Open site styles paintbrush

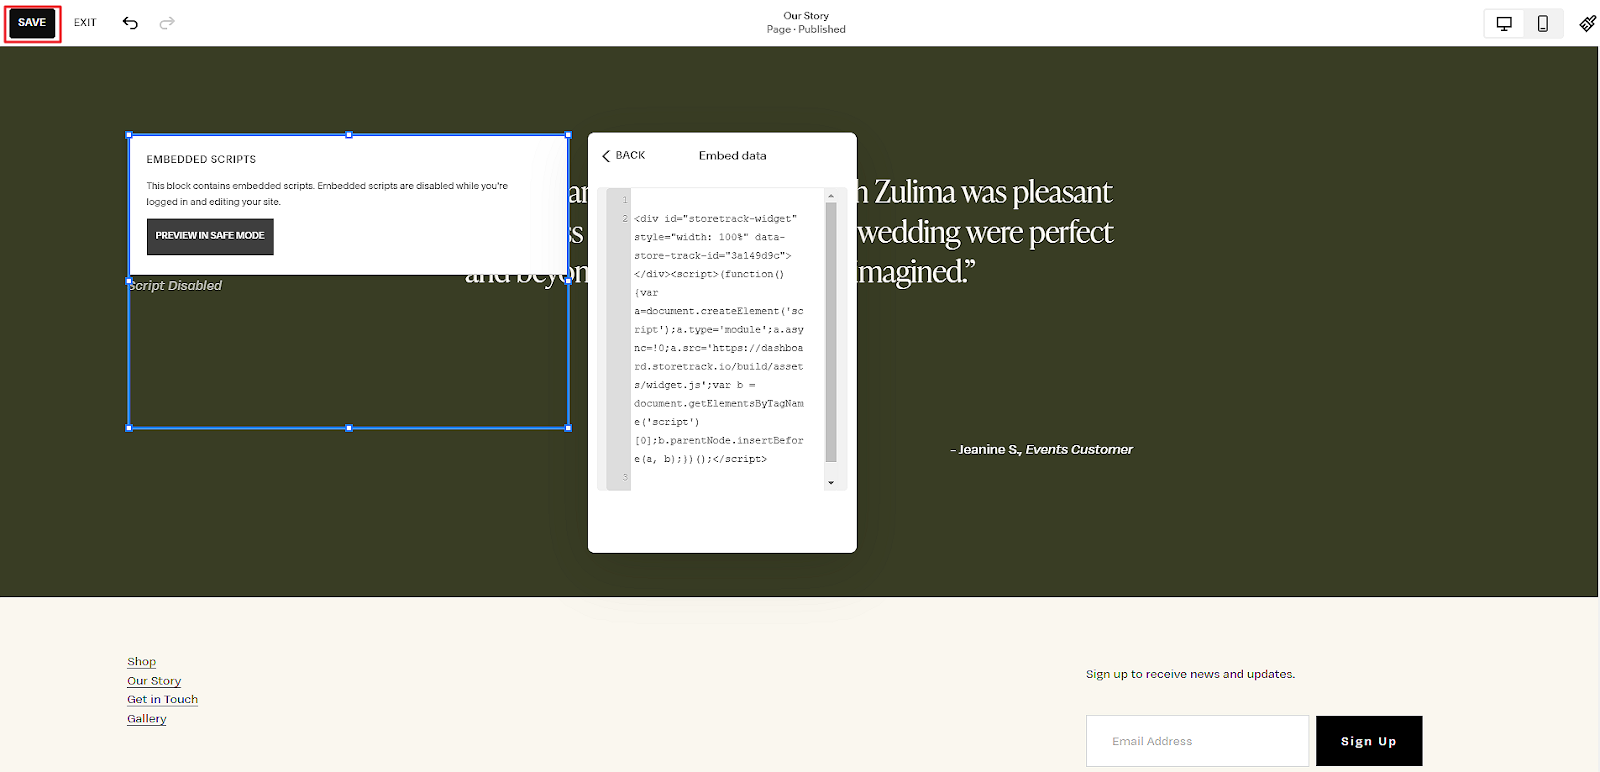[1587, 23]
